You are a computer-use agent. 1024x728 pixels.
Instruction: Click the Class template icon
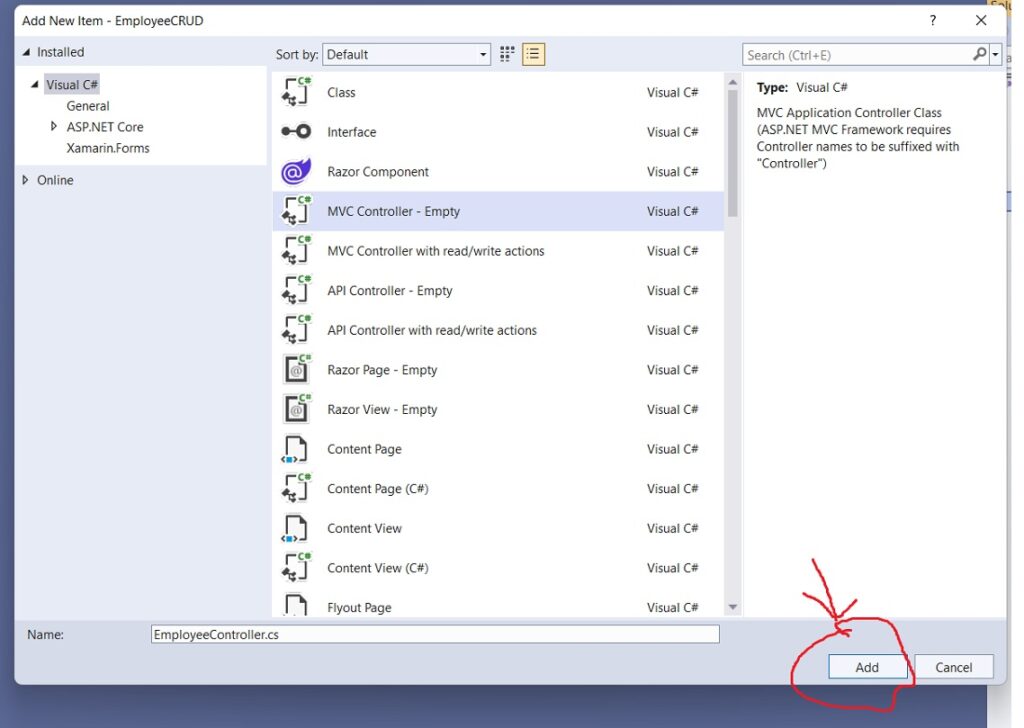[296, 92]
